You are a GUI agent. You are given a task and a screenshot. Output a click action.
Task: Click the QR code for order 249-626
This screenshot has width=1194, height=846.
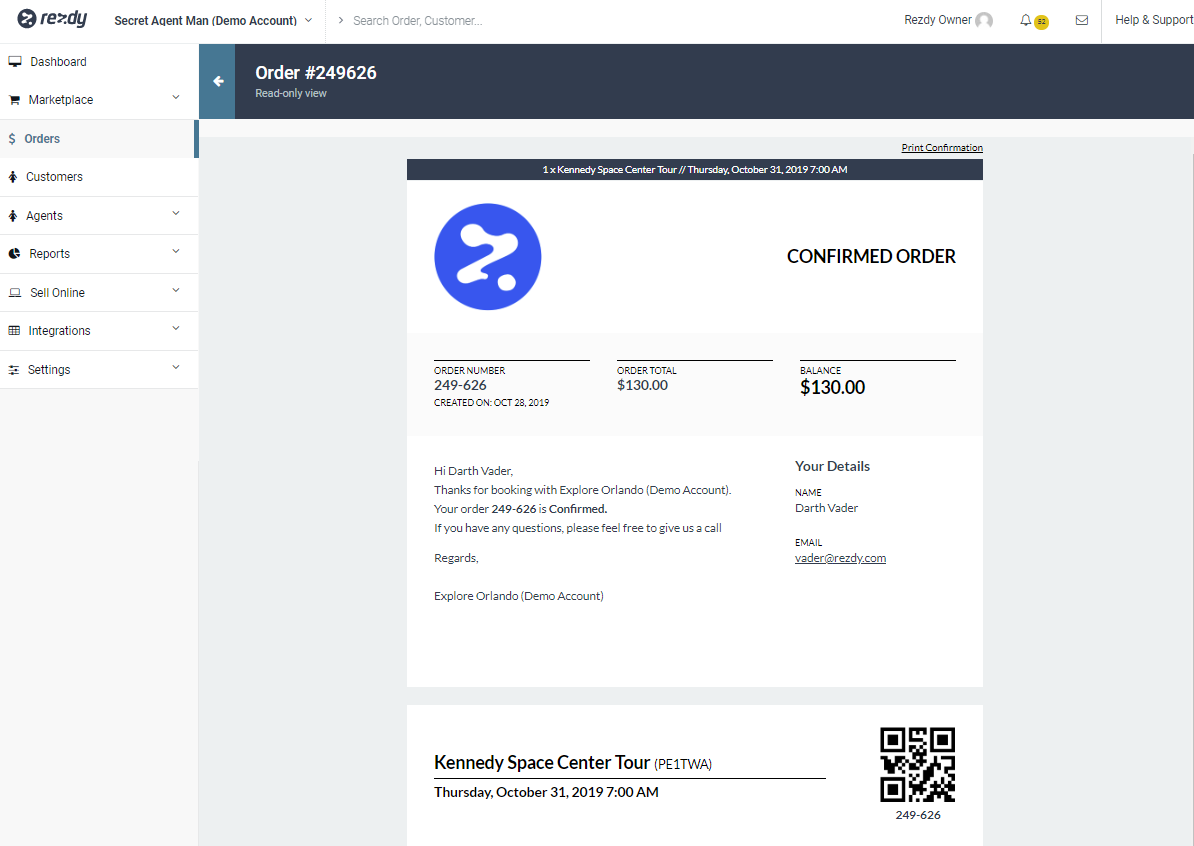pyautogui.click(x=918, y=765)
